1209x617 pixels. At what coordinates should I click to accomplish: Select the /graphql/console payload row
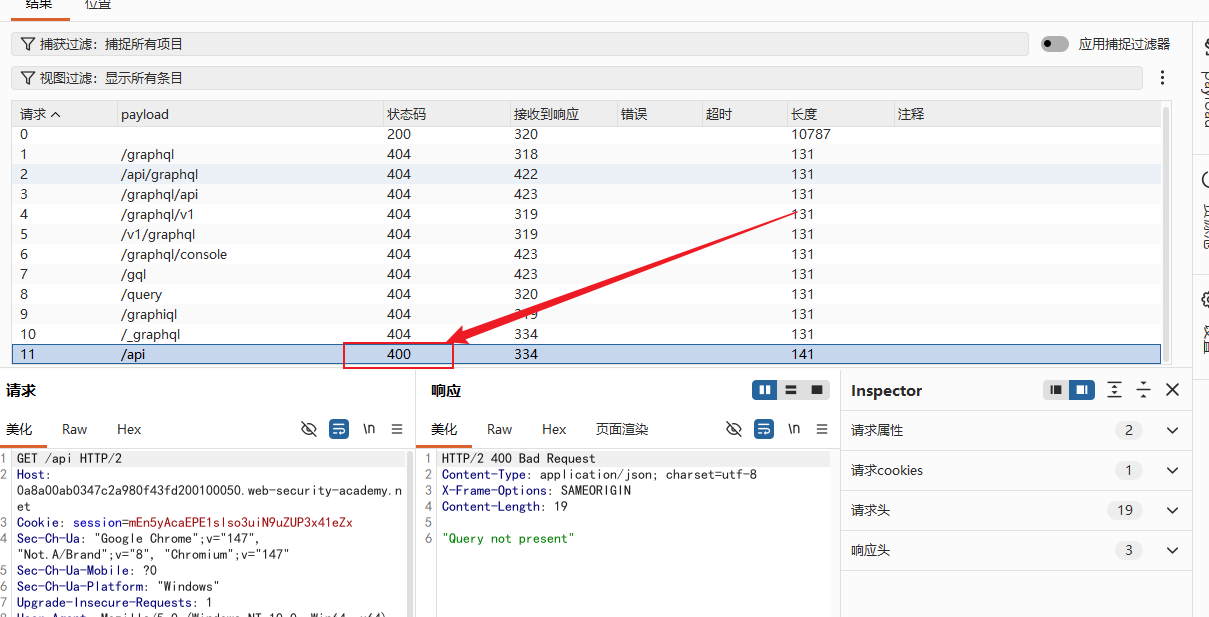pos(586,254)
